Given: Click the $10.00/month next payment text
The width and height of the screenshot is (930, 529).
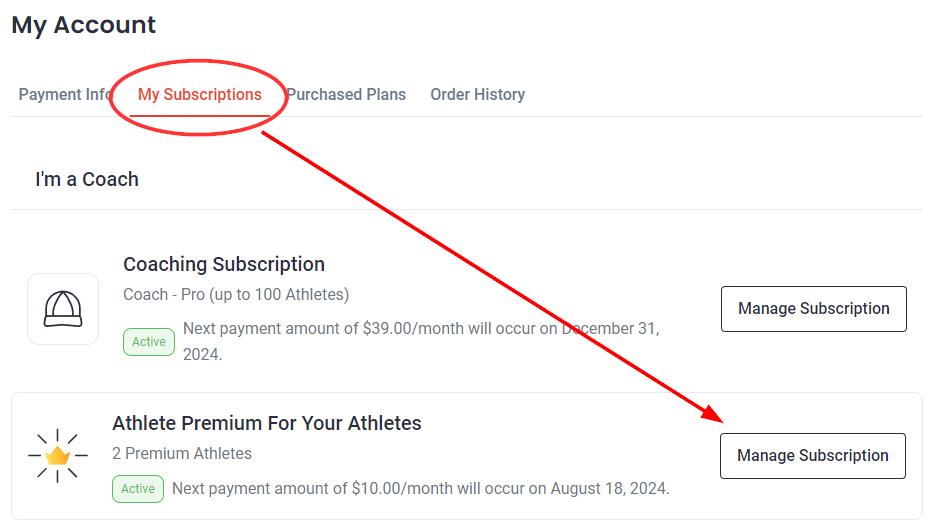Looking at the screenshot, I should click(421, 488).
